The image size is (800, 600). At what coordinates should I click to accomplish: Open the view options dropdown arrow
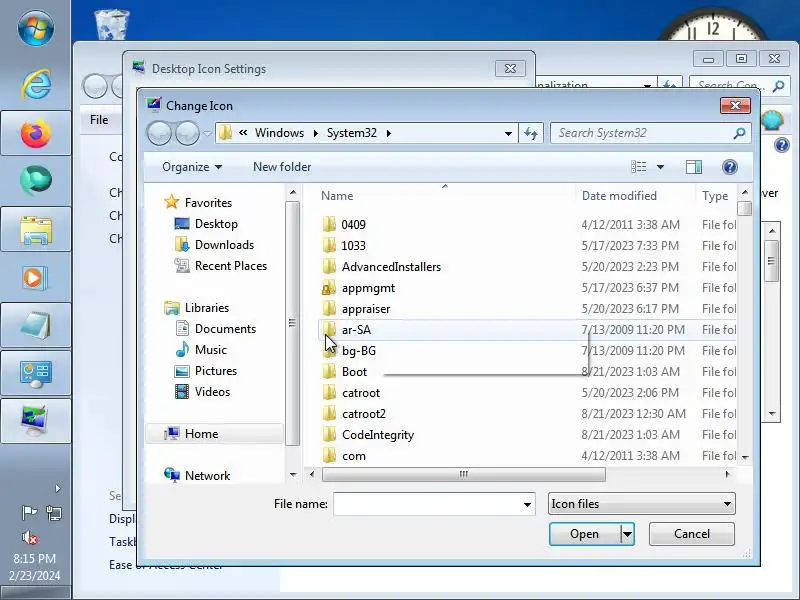pyautogui.click(x=660, y=167)
